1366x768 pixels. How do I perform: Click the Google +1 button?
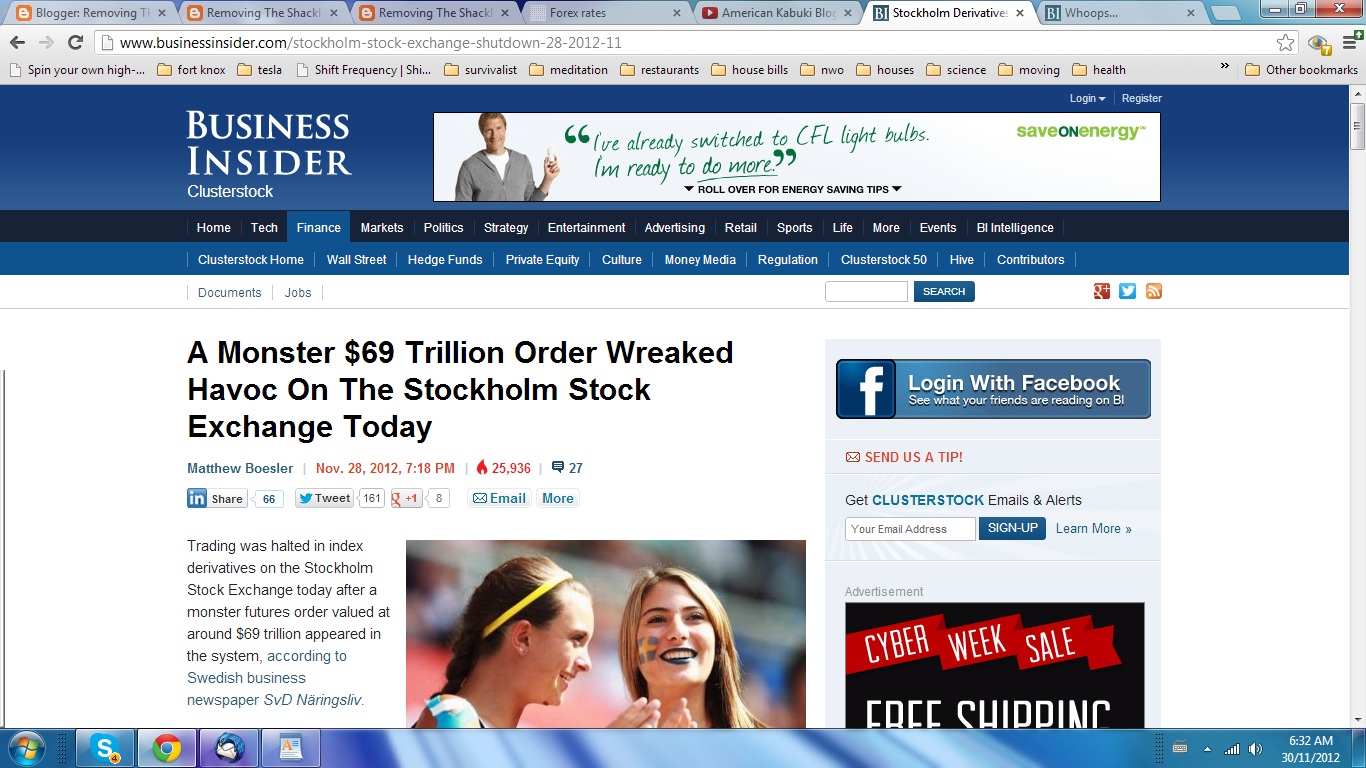pyautogui.click(x=407, y=498)
